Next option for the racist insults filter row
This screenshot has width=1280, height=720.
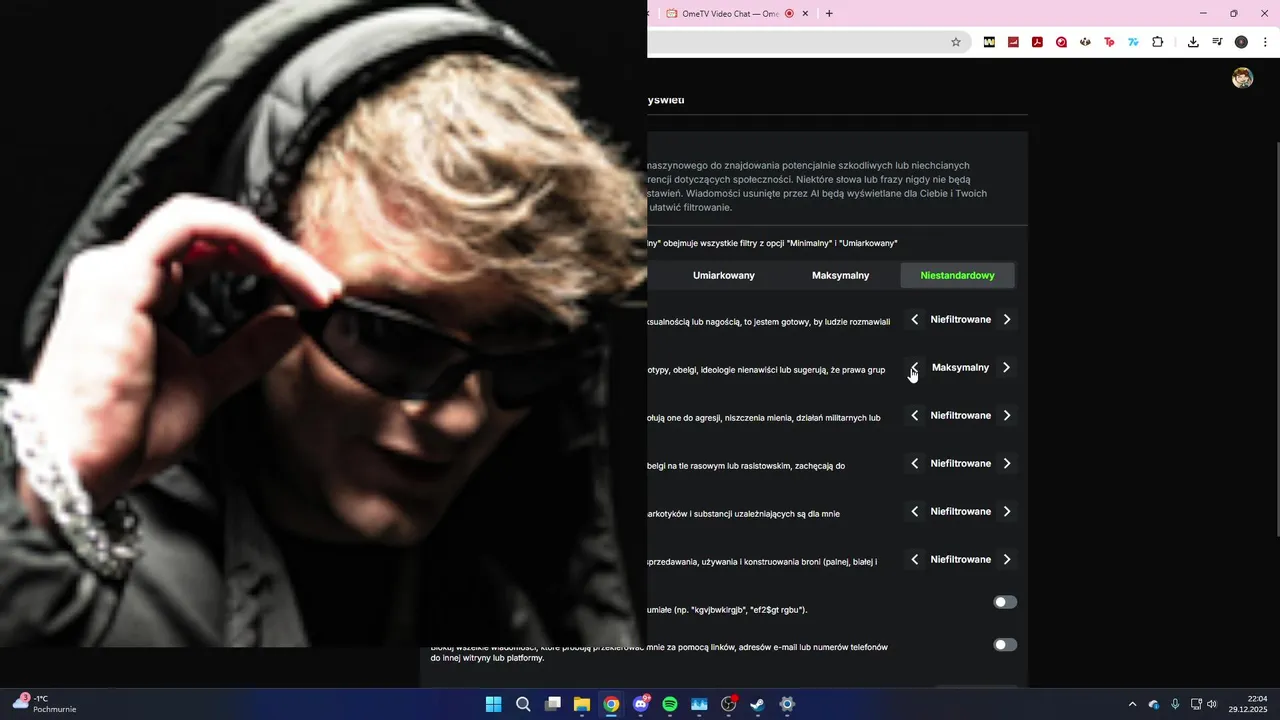[1006, 463]
